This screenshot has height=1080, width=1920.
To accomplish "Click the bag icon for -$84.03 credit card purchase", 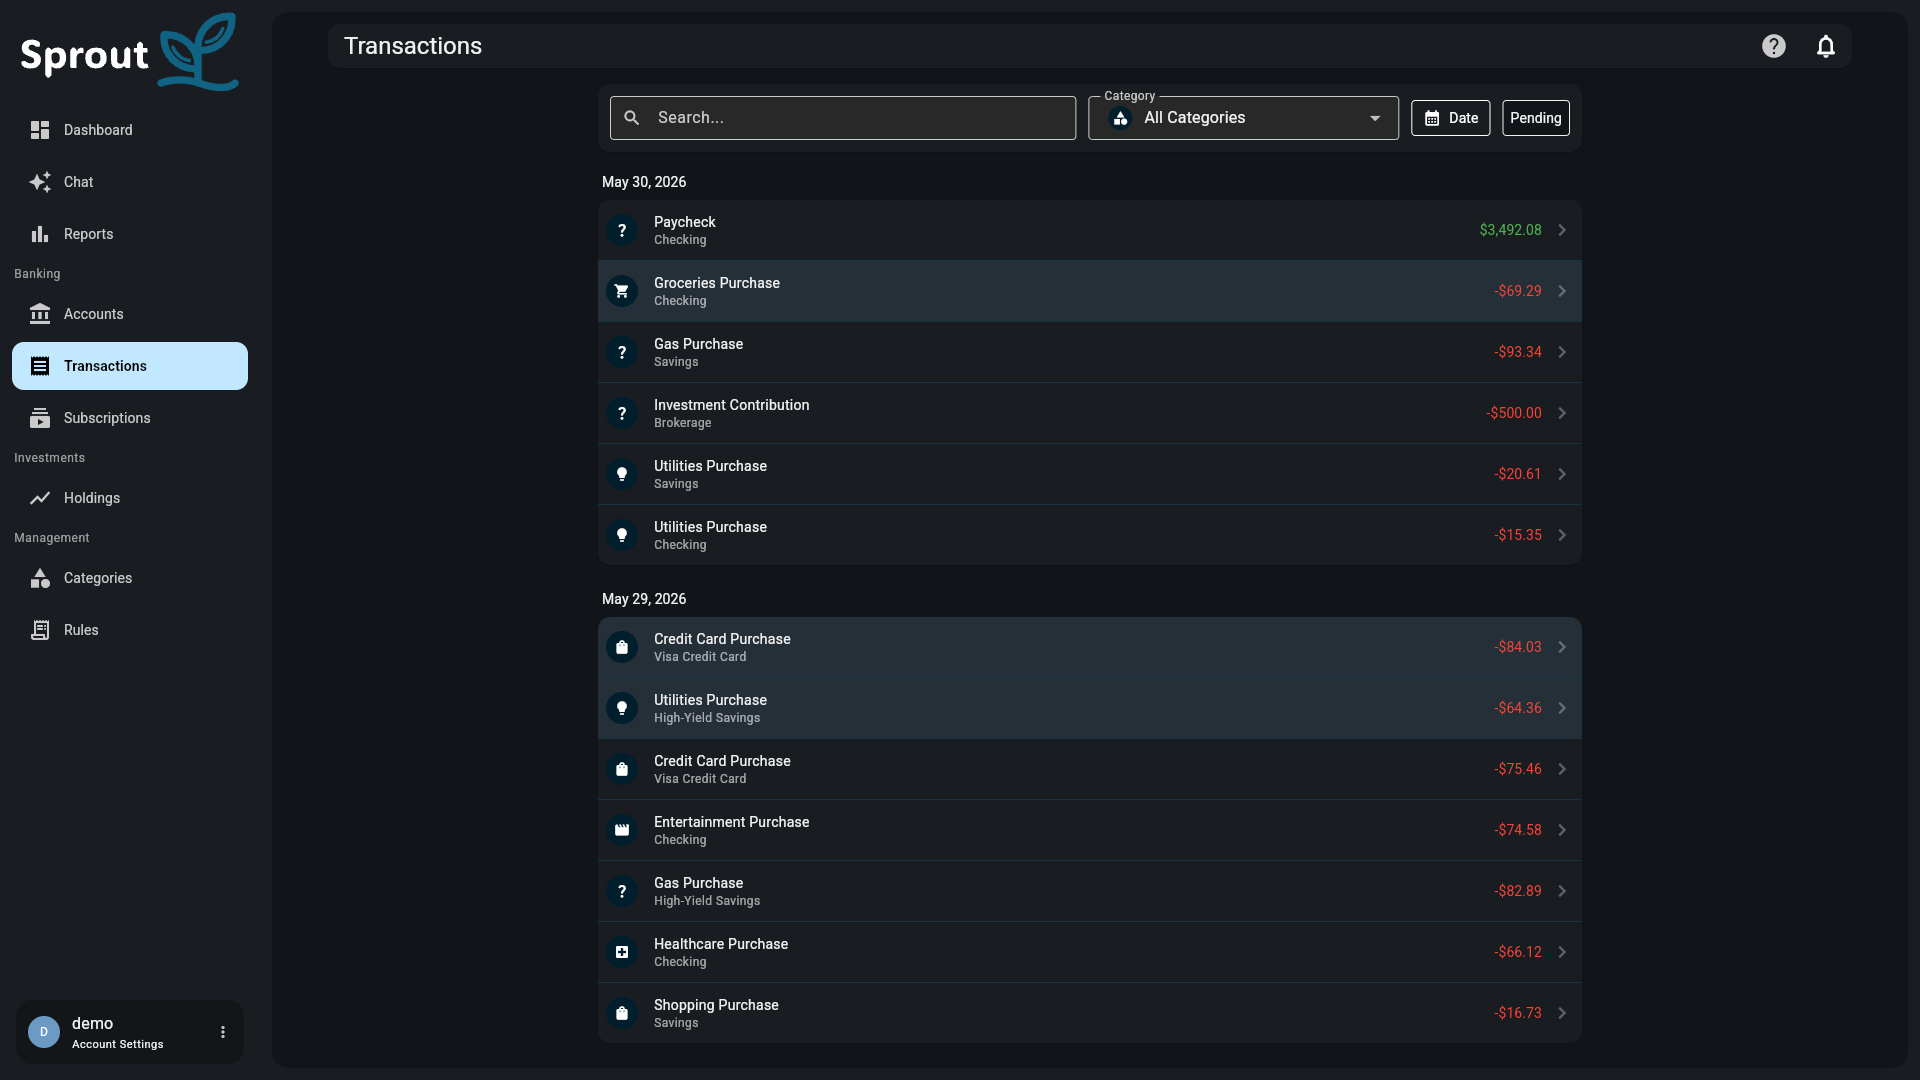I will [622, 647].
